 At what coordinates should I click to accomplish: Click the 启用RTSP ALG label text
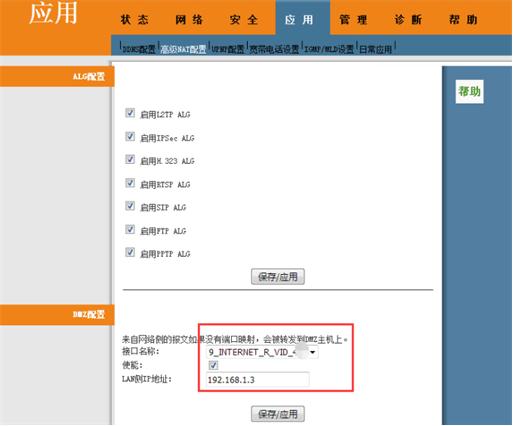[165, 184]
